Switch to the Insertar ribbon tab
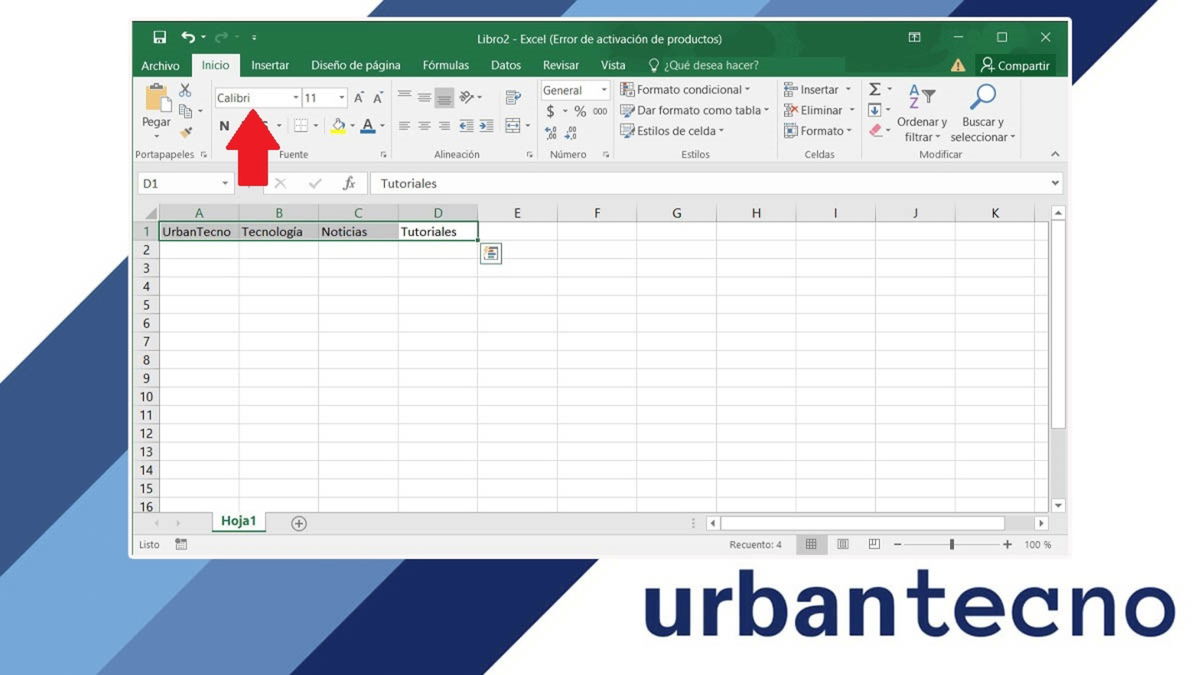1200x675 pixels. pyautogui.click(x=270, y=65)
